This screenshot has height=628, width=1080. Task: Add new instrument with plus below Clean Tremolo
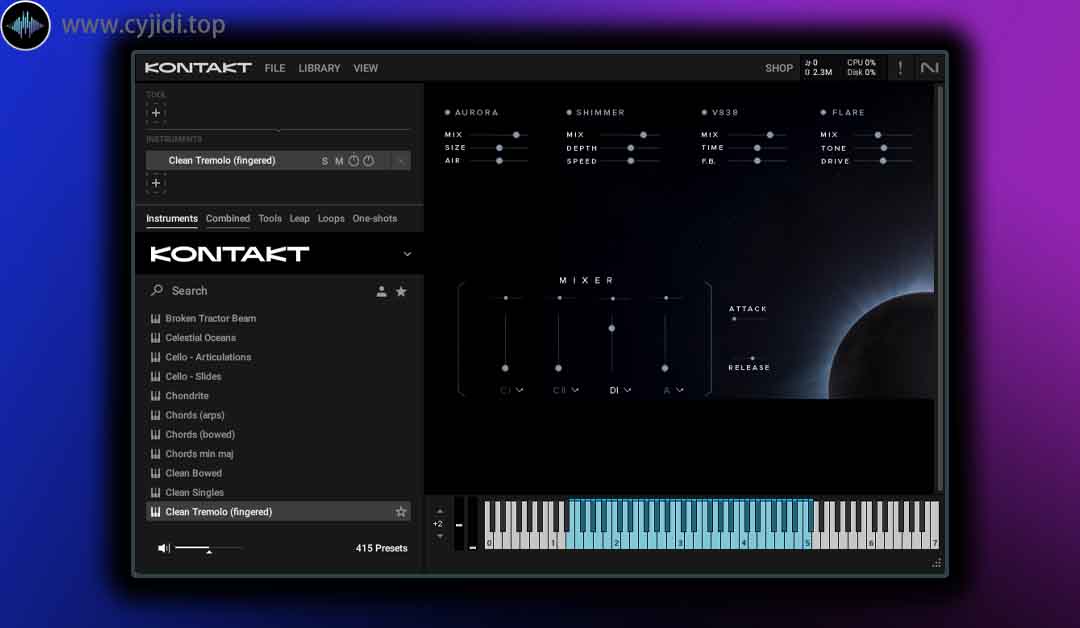[x=156, y=183]
